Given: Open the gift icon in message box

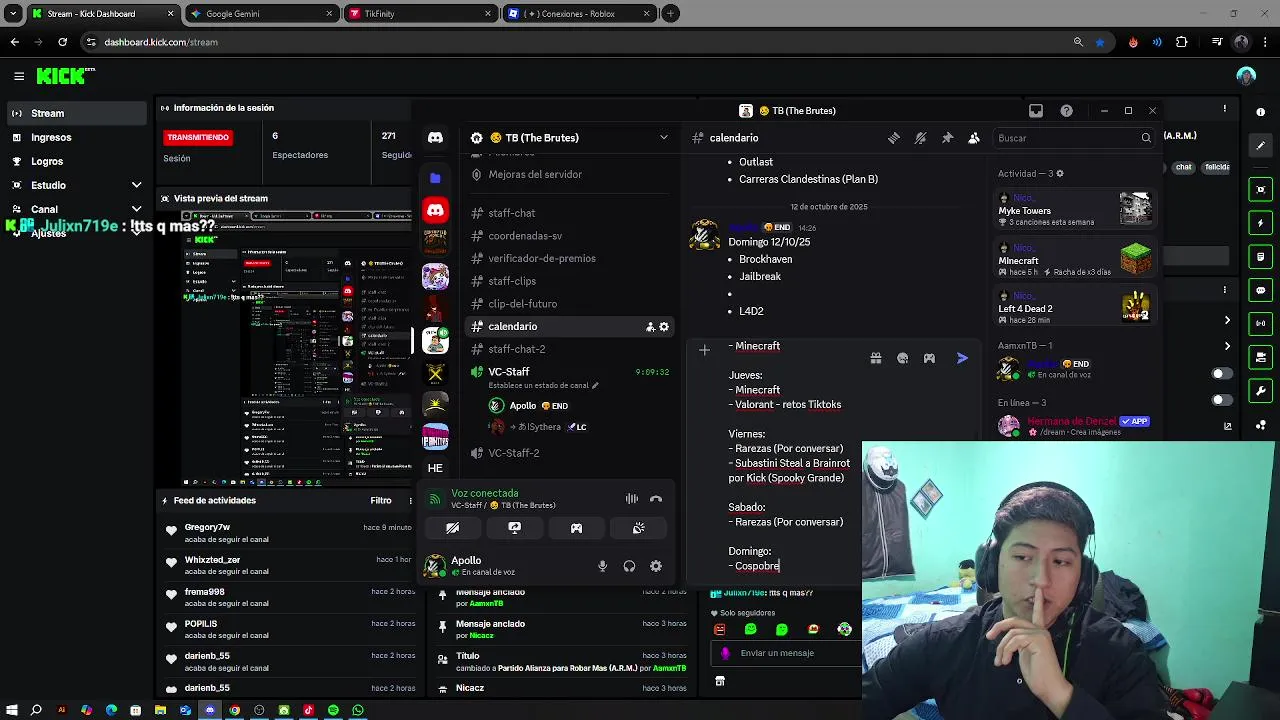Looking at the screenshot, I should click(876, 358).
